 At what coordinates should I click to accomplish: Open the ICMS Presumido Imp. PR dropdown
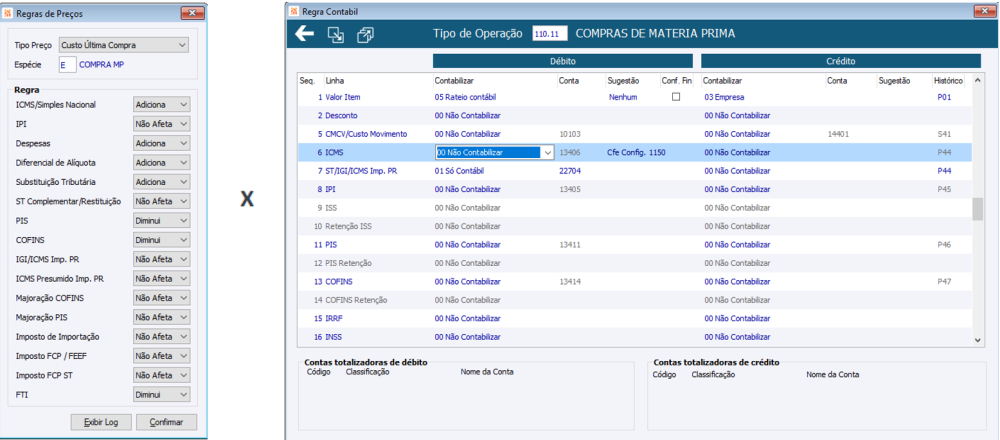click(161, 279)
